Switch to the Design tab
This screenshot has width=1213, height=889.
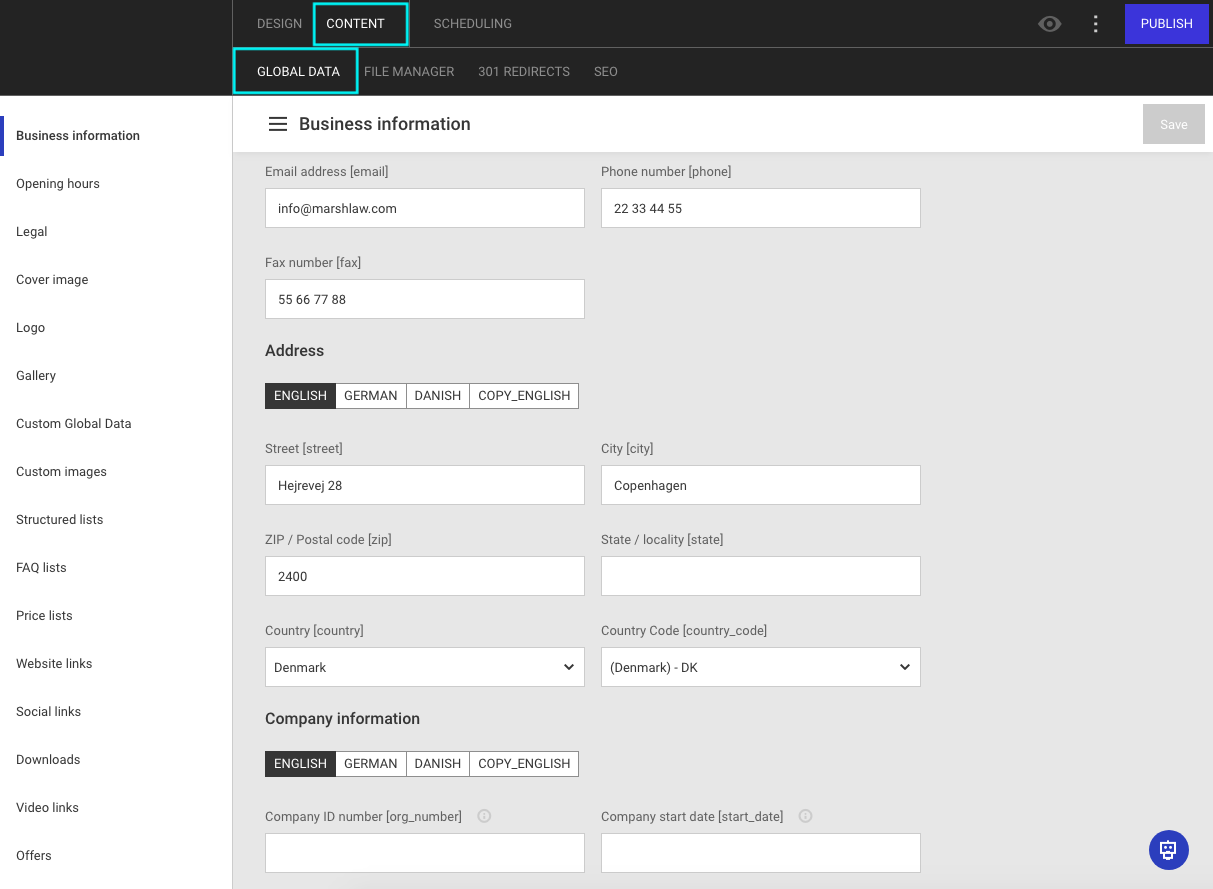(x=279, y=24)
